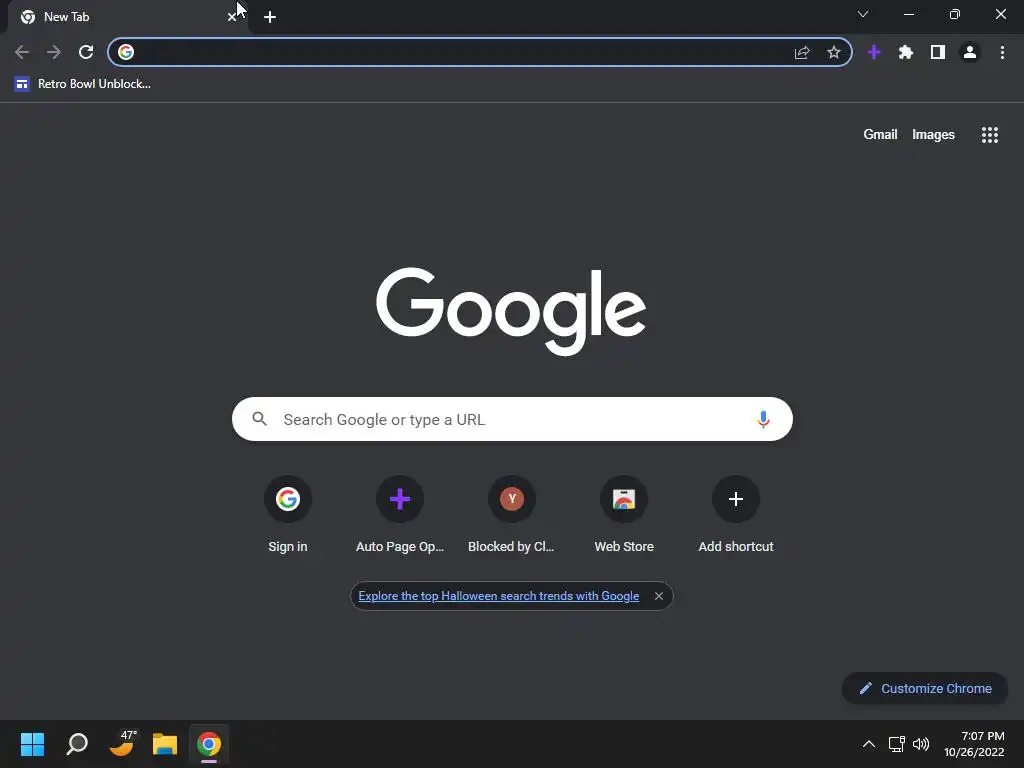Screen dimensions: 1024x768
Task: Open the clock showing 7:07 PM
Action: coord(974,744)
